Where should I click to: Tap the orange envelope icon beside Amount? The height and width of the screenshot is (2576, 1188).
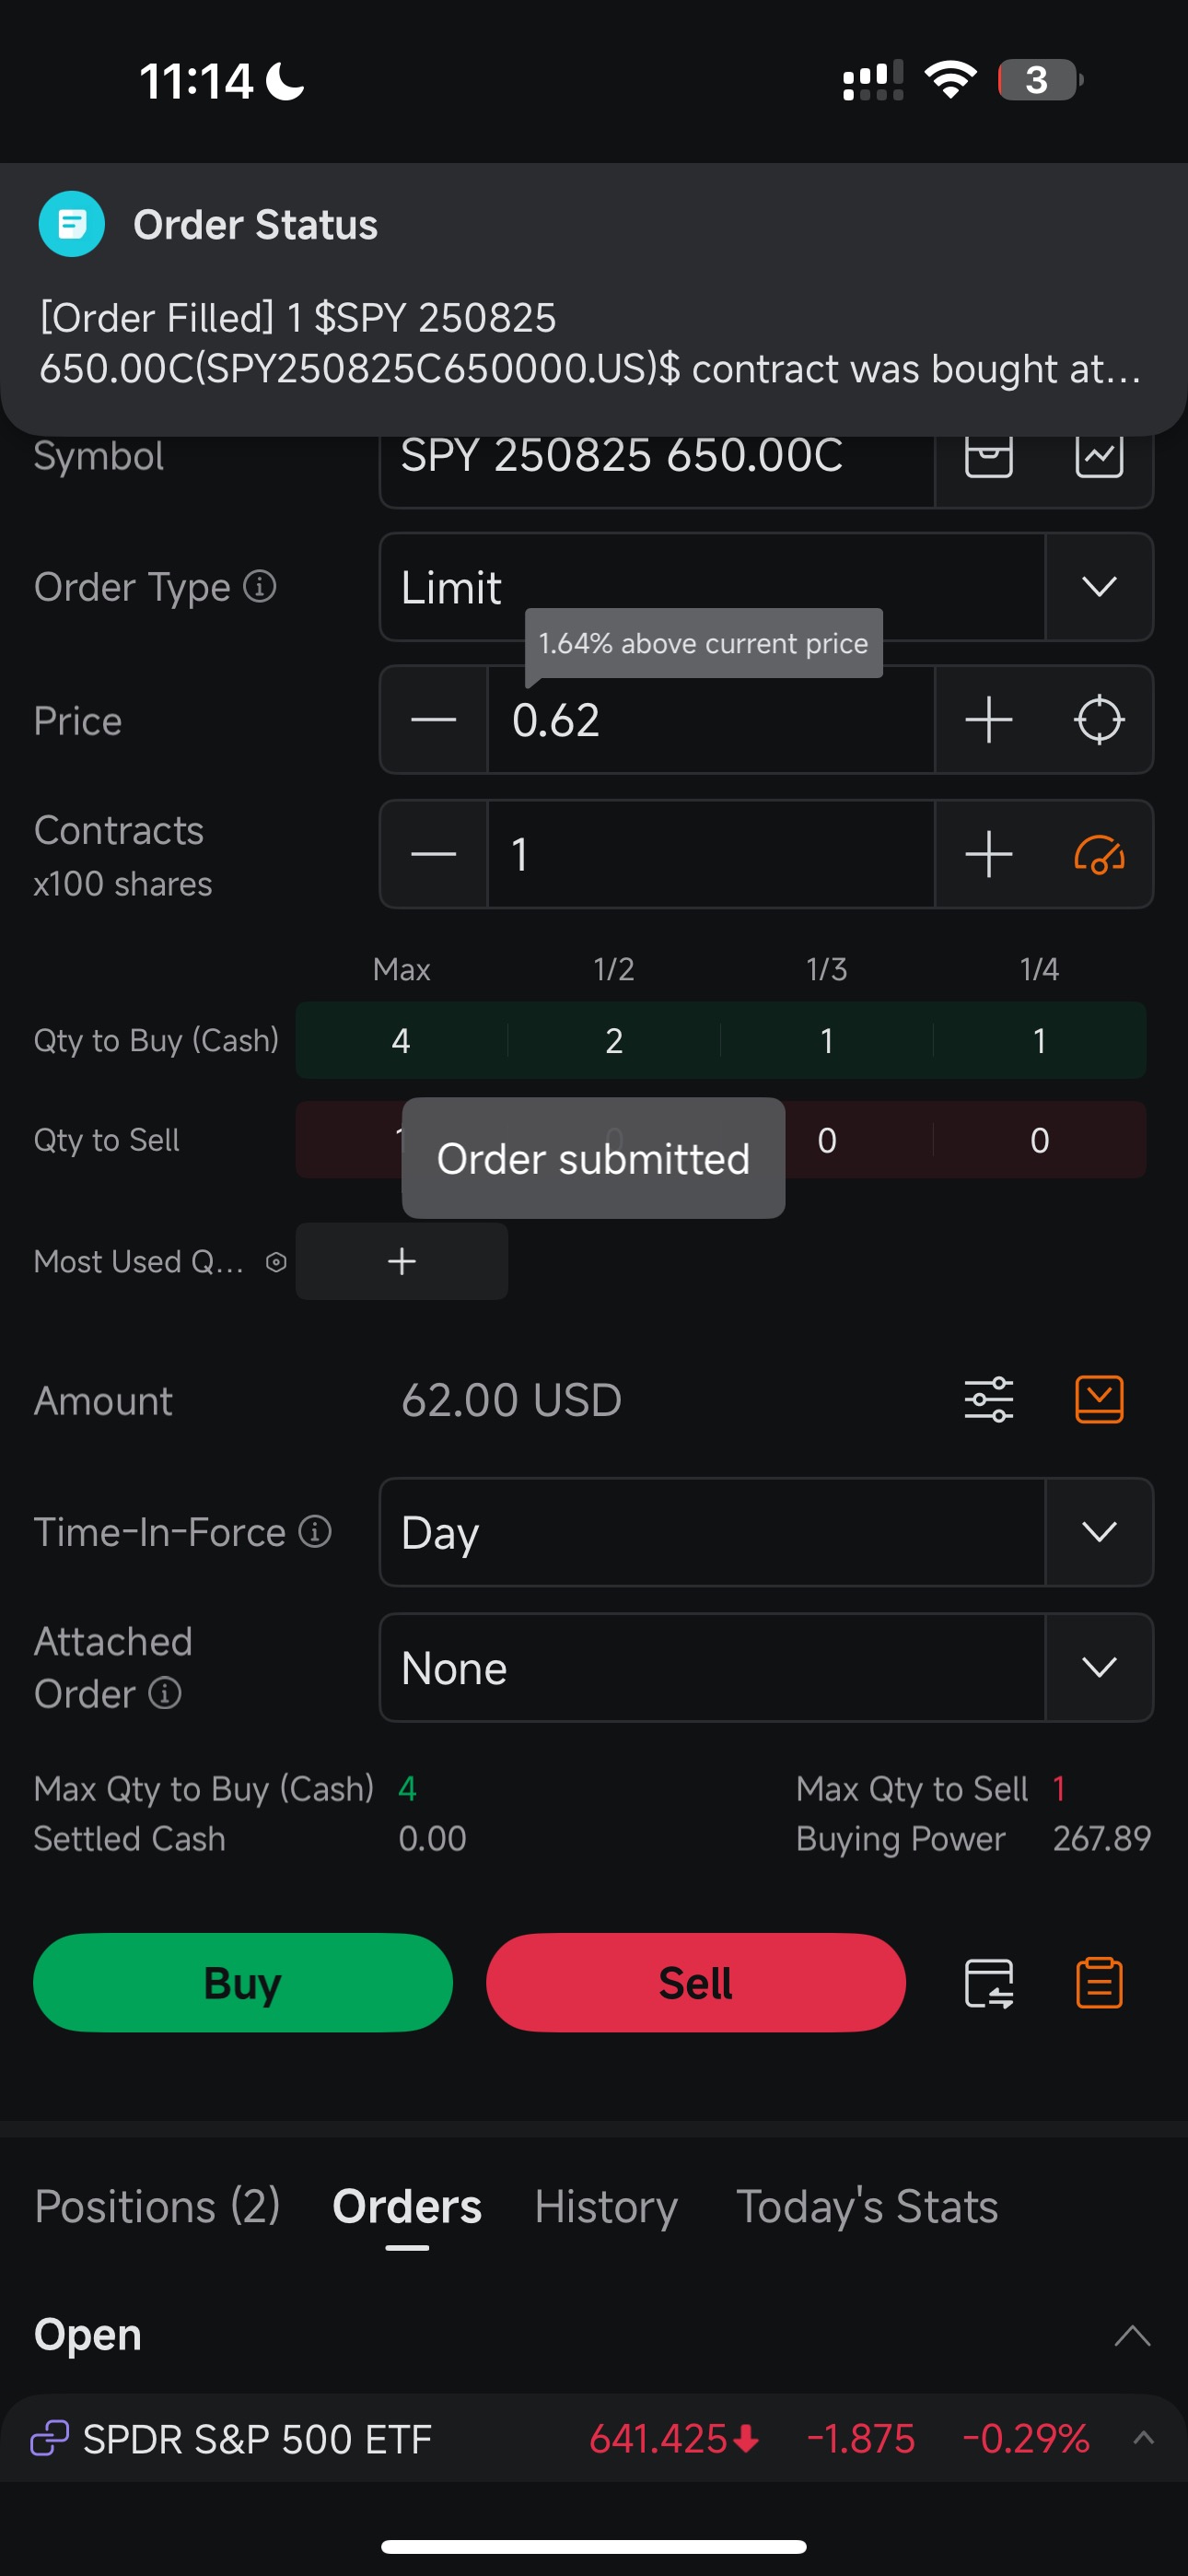(1098, 1399)
